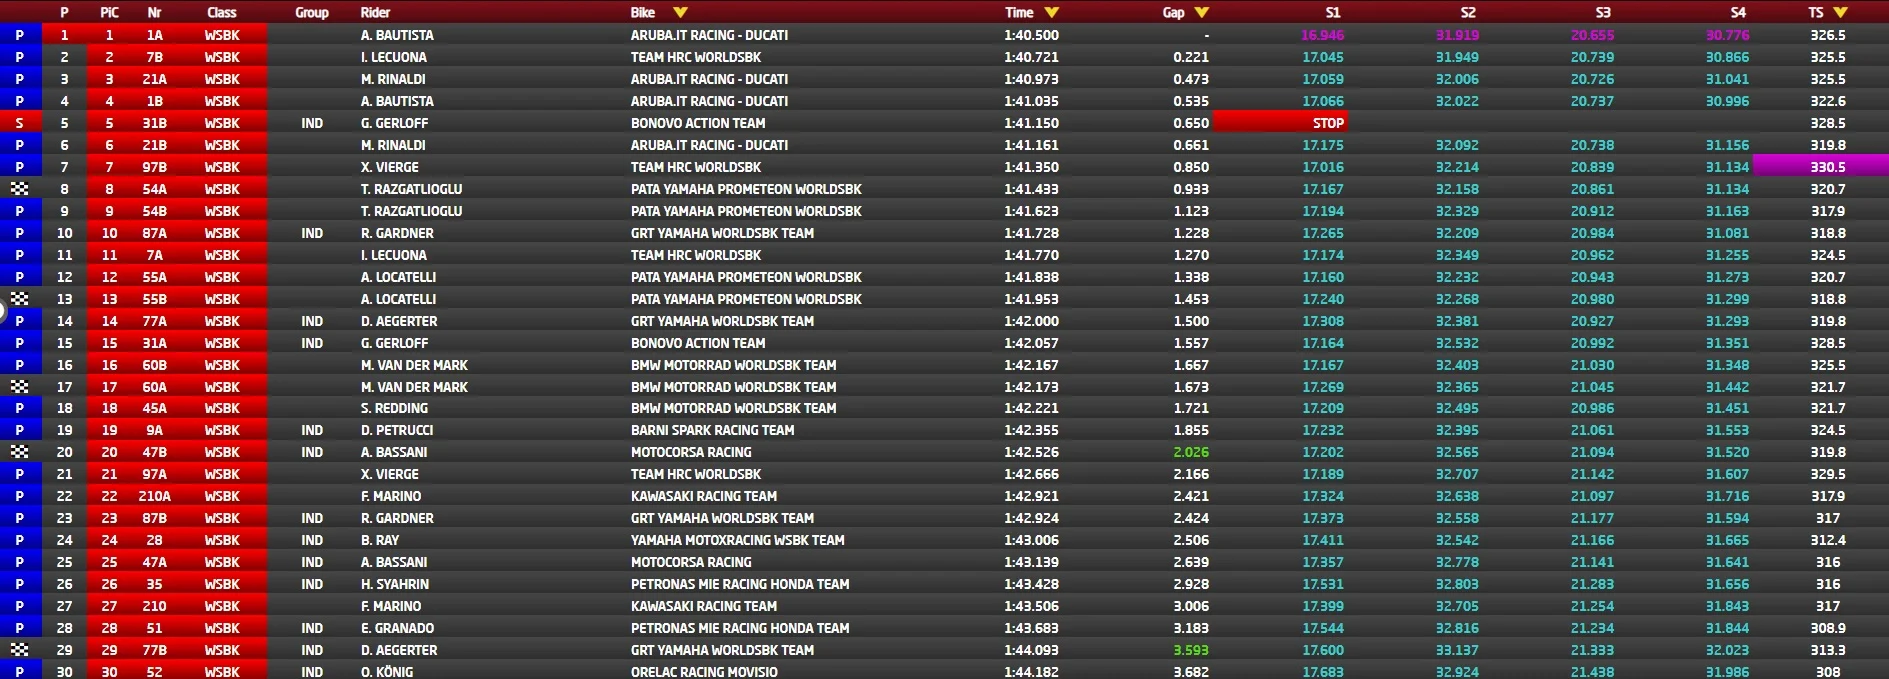The height and width of the screenshot is (679, 1889).
Task: Open the Gap column dropdown arrow
Action: pos(1202,13)
